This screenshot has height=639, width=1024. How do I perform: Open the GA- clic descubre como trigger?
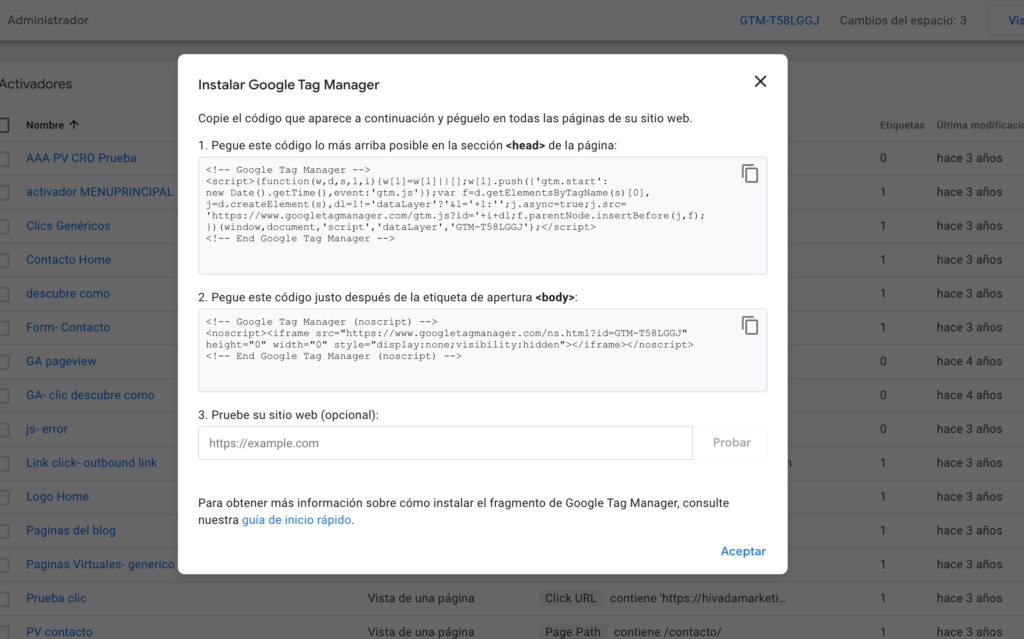tap(90, 395)
